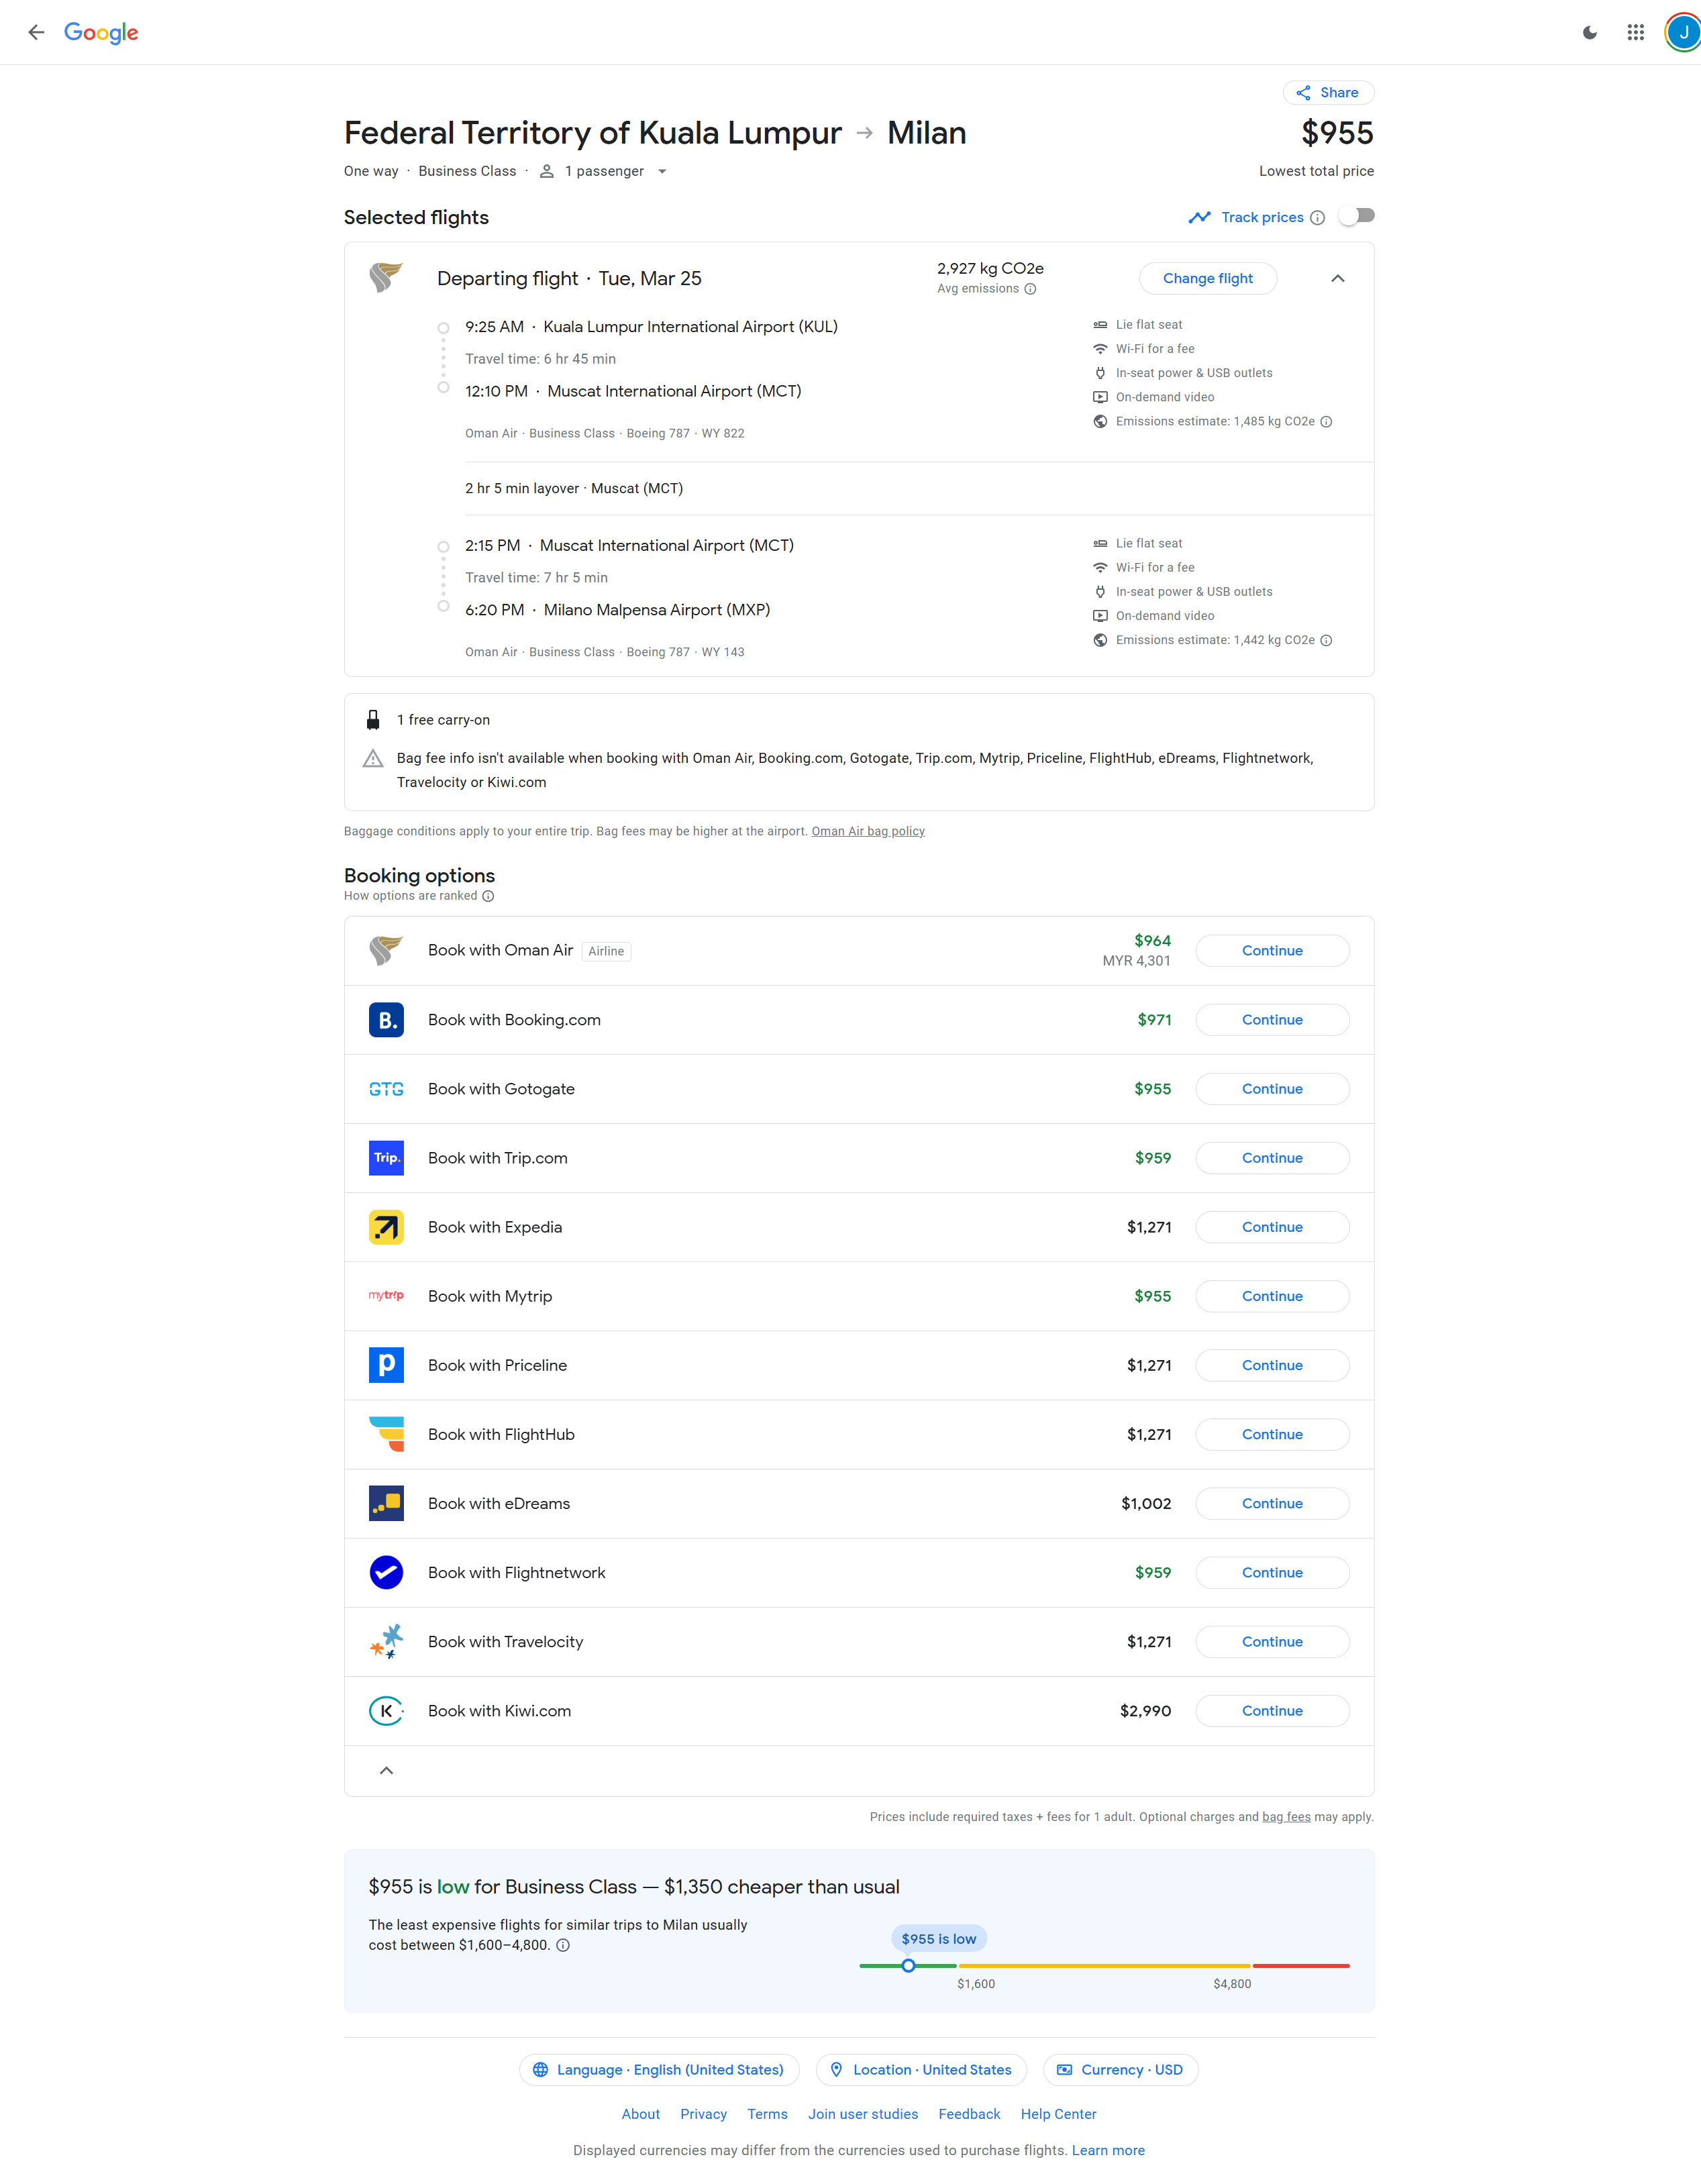Click the 2 hr 5 min layover text
This screenshot has width=1701, height=2184.
pos(574,488)
